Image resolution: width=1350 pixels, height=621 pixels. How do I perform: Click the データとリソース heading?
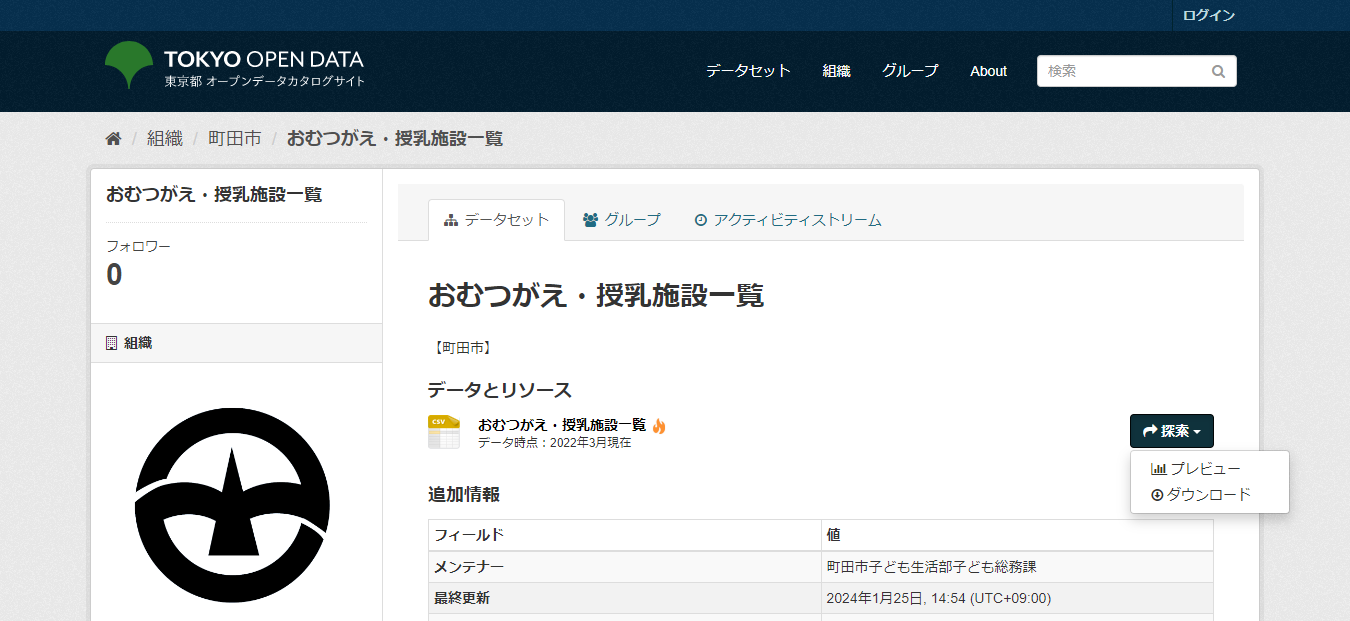[500, 390]
